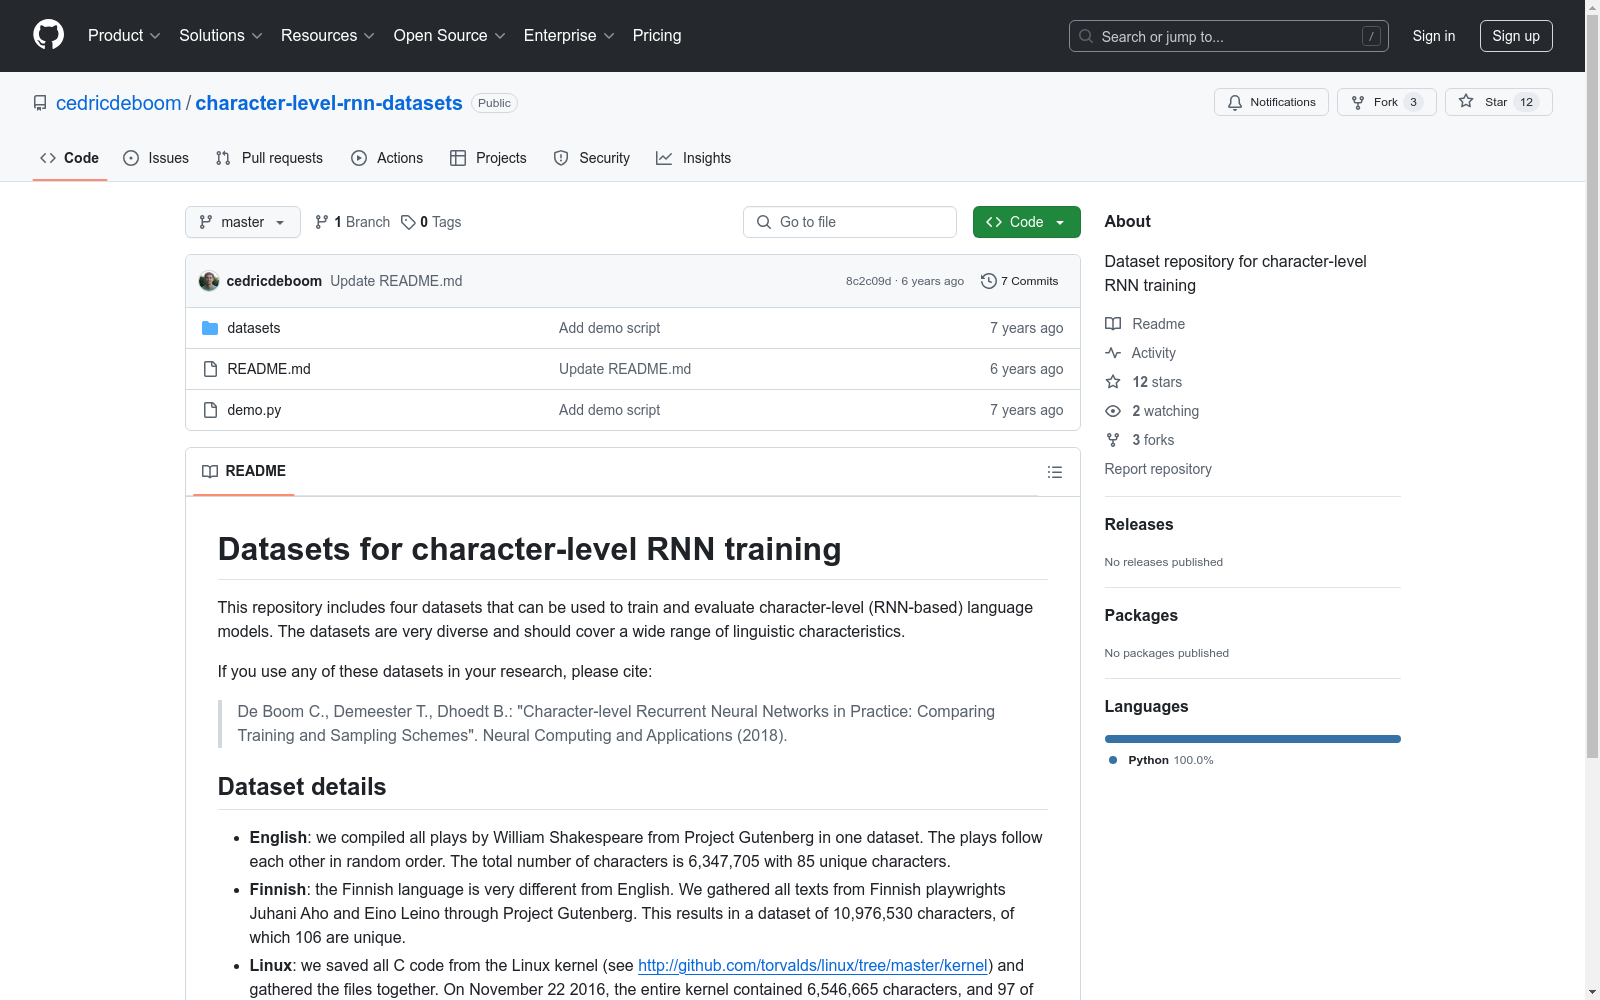View the 3 forks link

point(1140,440)
